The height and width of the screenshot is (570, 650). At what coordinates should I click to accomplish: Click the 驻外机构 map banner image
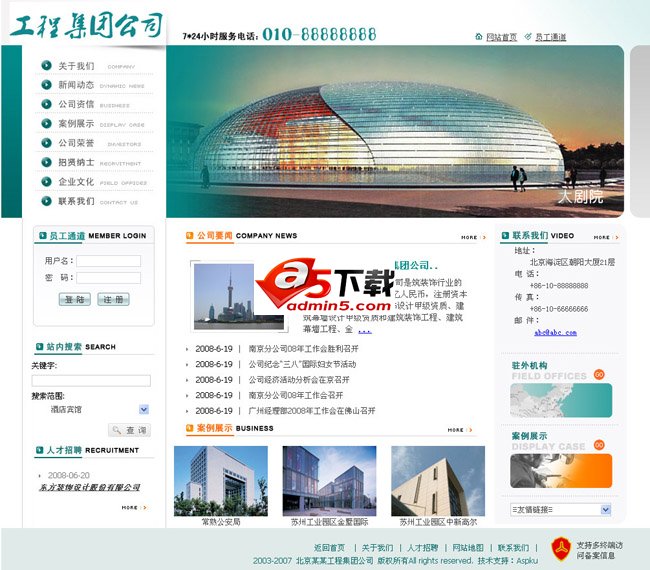click(561, 400)
